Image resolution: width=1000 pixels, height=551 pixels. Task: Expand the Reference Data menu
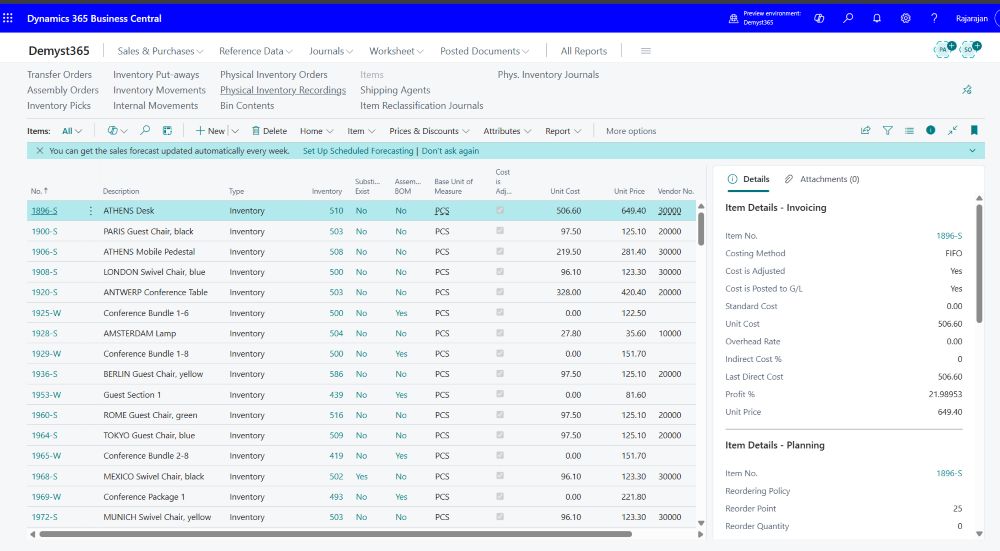tap(256, 51)
